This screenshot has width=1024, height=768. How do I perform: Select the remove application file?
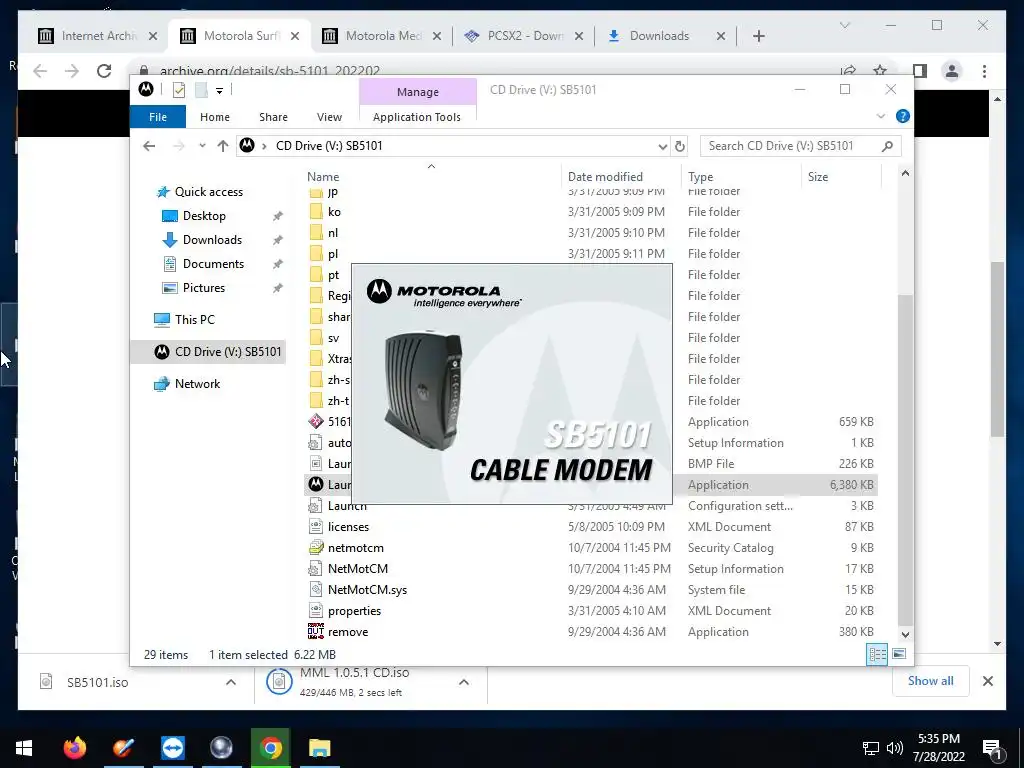(x=347, y=632)
